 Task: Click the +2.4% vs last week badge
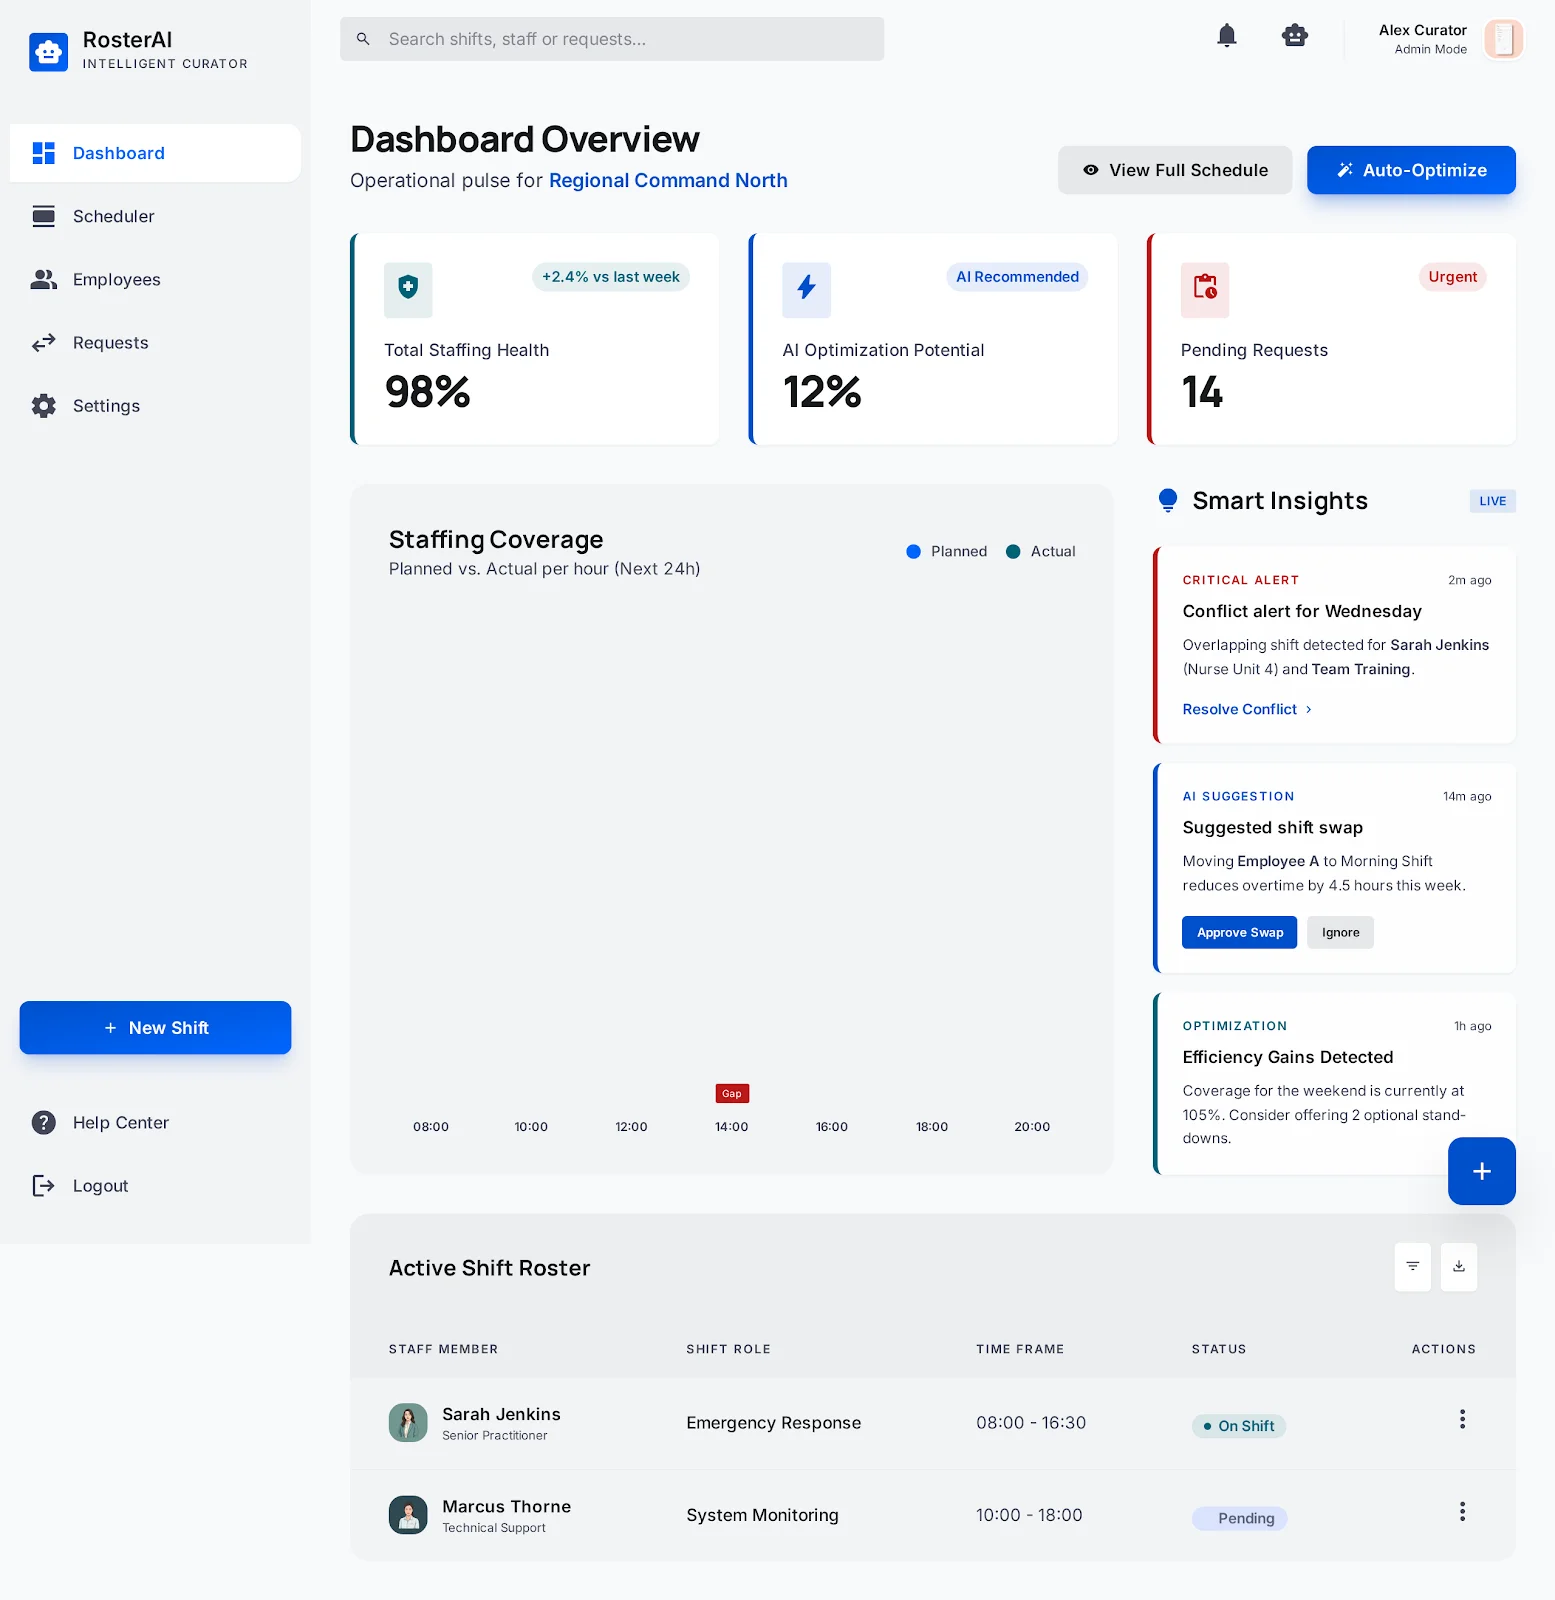pos(611,277)
